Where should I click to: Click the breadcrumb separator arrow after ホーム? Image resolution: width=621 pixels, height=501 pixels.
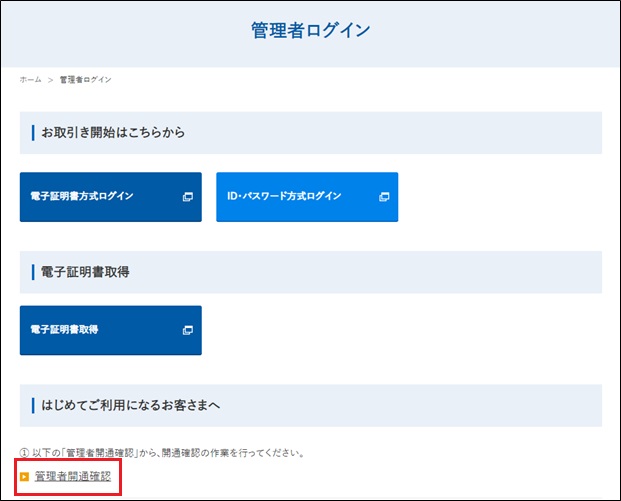(x=50, y=79)
